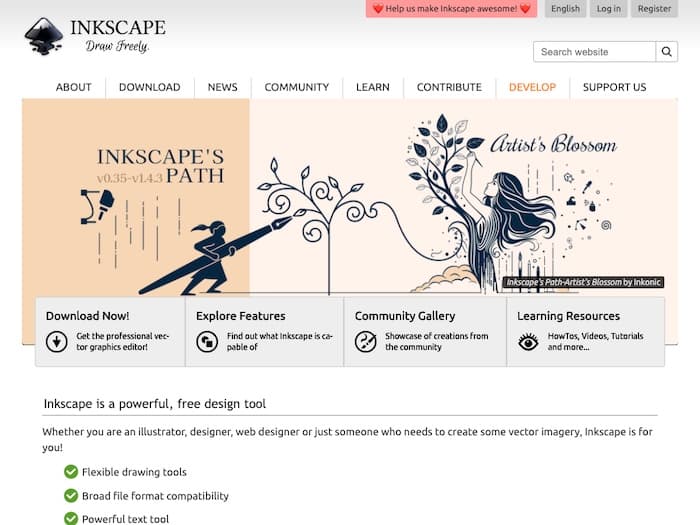This screenshot has width=700, height=525.
Task: Click the green checkmark beside Broad file format
Action: tap(71, 496)
